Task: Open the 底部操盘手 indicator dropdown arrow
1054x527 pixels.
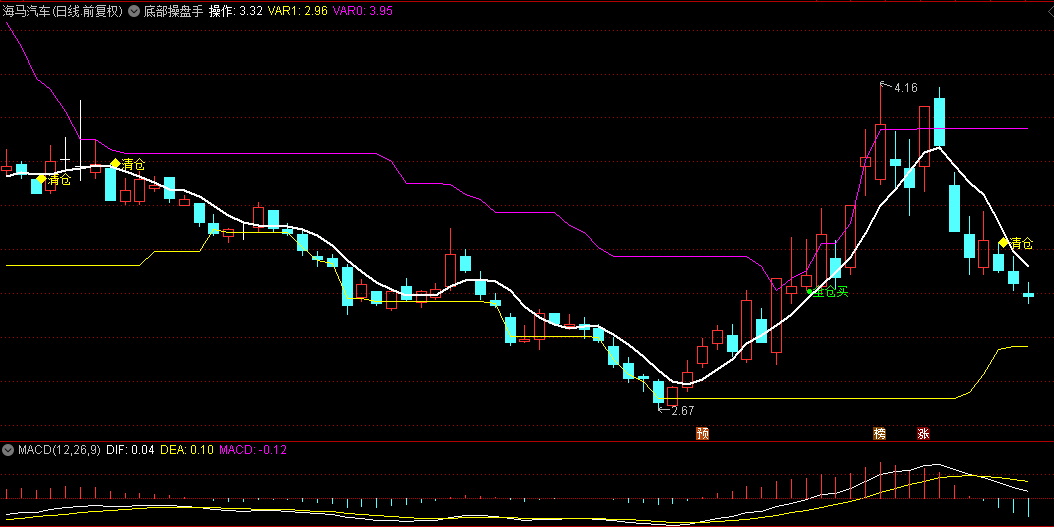Action: click(133, 11)
